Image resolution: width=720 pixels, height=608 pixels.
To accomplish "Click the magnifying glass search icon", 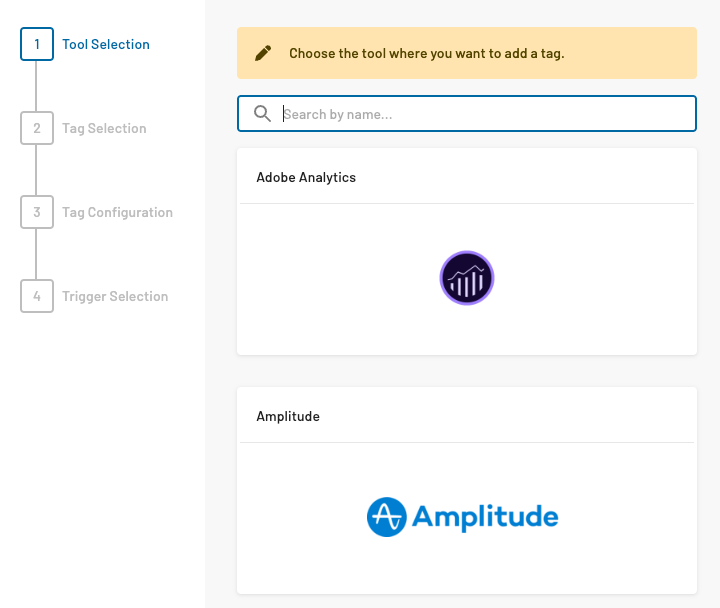I will point(262,114).
